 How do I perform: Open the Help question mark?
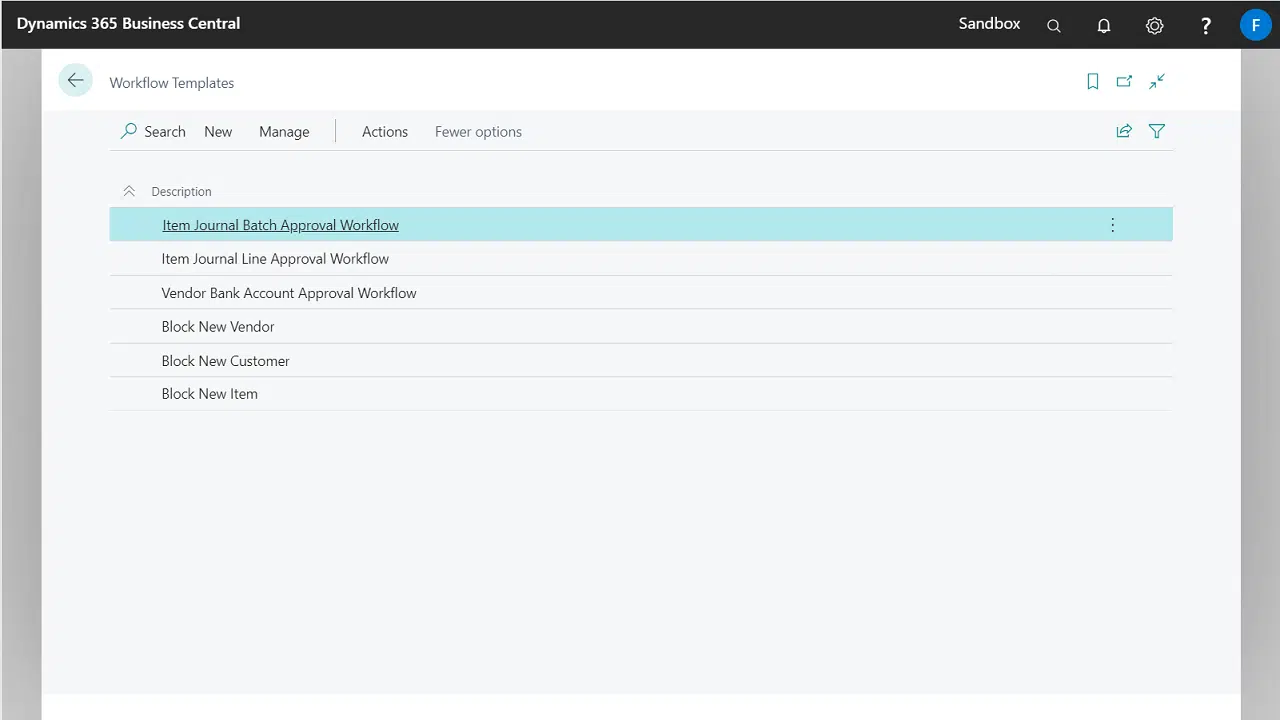point(1206,26)
